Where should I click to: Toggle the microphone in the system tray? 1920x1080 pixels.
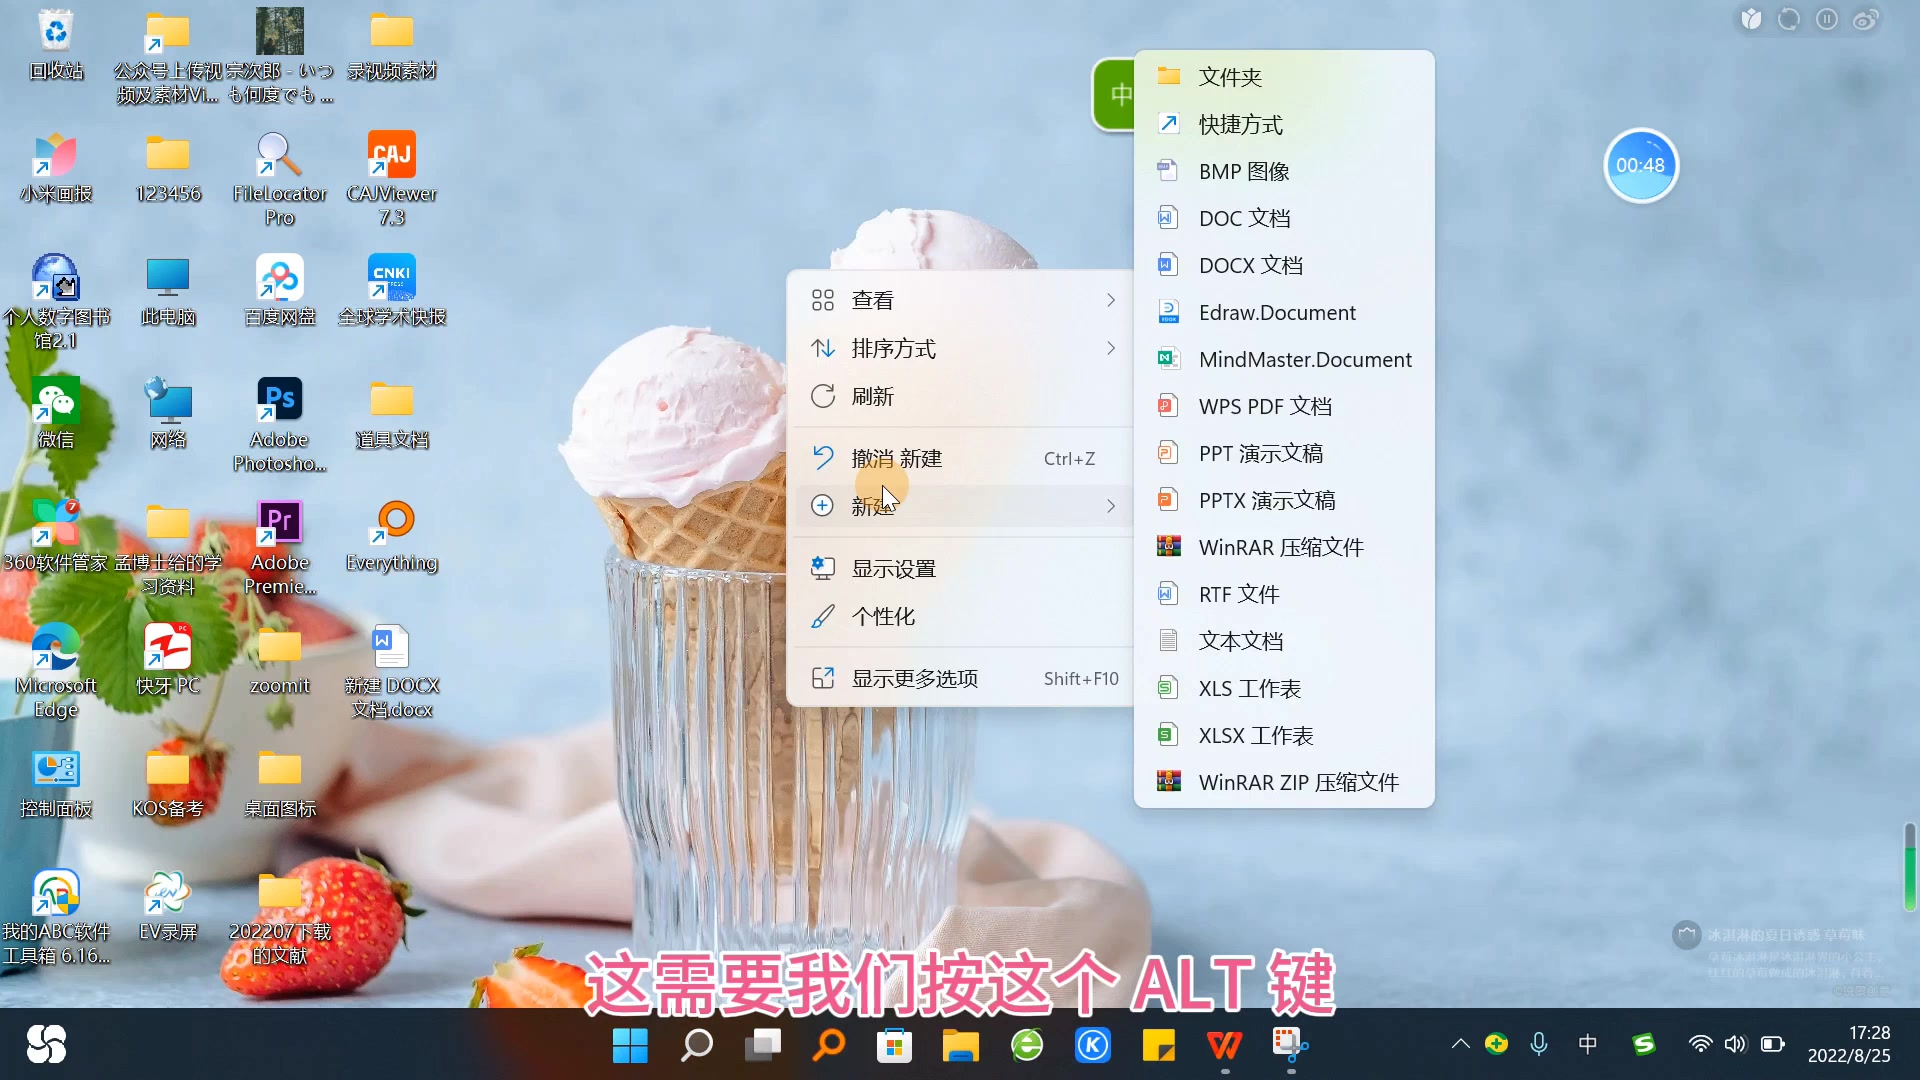point(1537,1044)
